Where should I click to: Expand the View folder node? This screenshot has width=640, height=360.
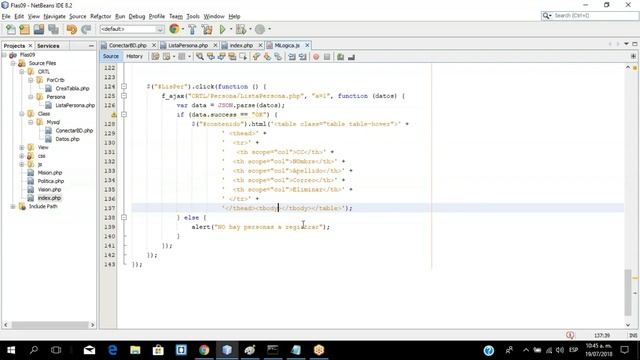click(22, 147)
